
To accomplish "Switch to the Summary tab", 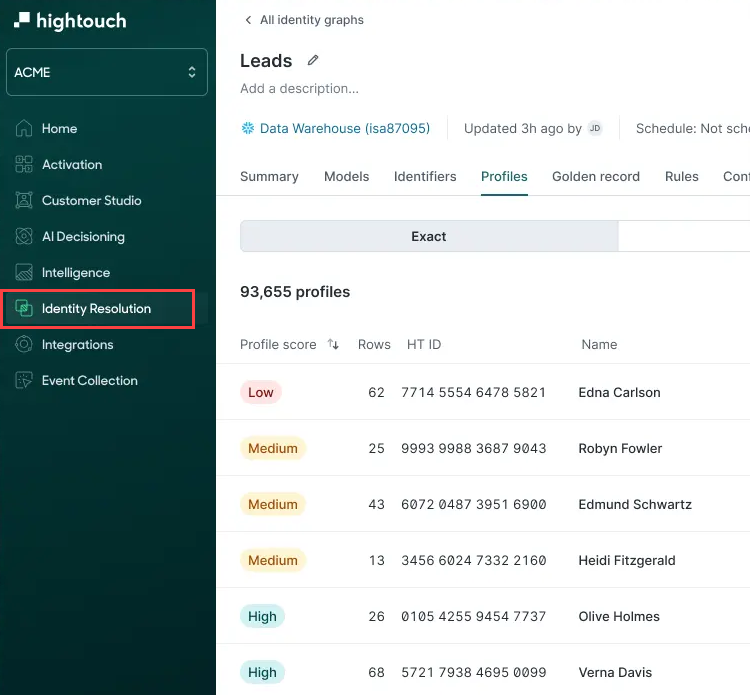I will click(x=269, y=177).
